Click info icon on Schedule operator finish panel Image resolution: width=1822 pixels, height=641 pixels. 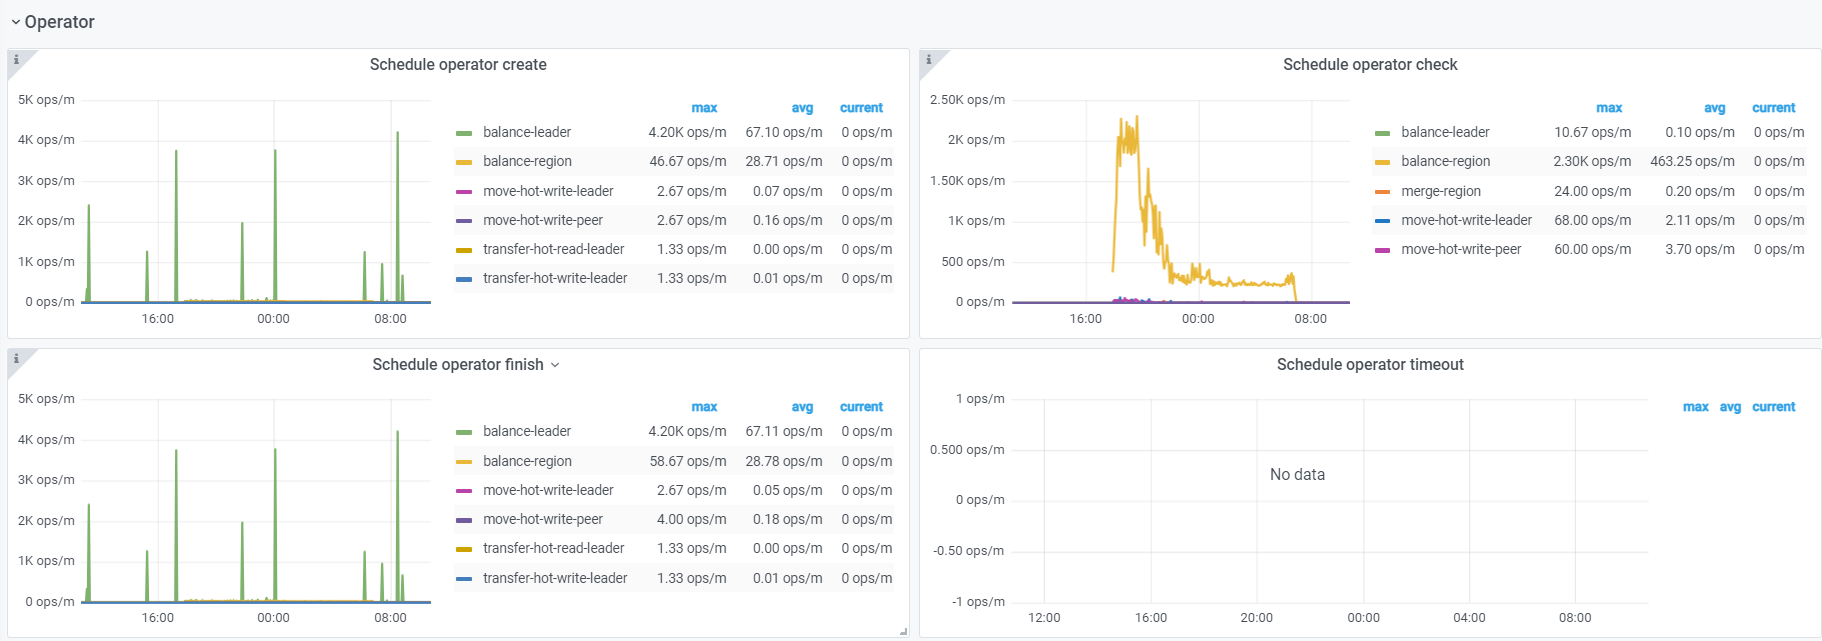[x=16, y=359]
